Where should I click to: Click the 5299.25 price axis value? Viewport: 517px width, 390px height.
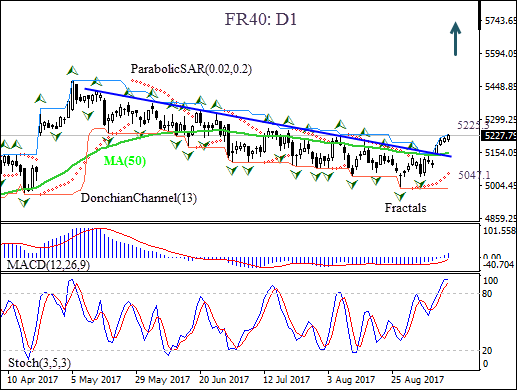pos(501,119)
